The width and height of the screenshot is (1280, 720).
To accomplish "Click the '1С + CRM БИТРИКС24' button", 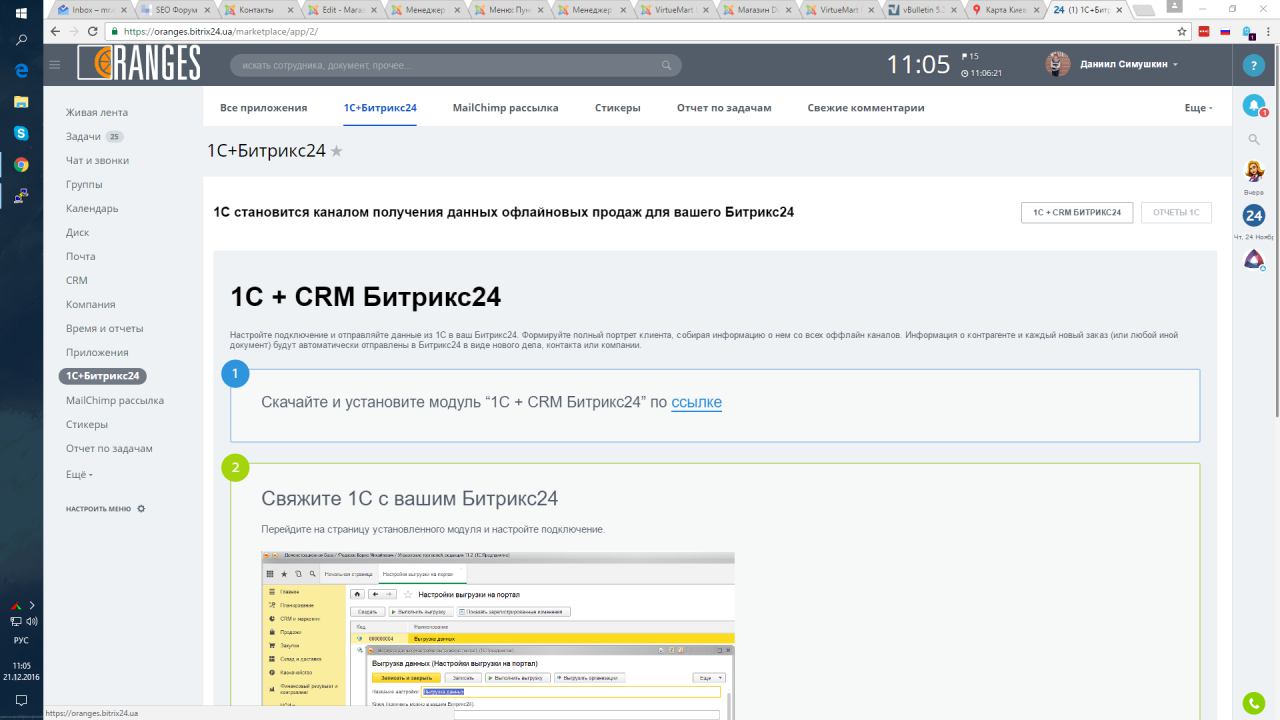I will 1077,212.
